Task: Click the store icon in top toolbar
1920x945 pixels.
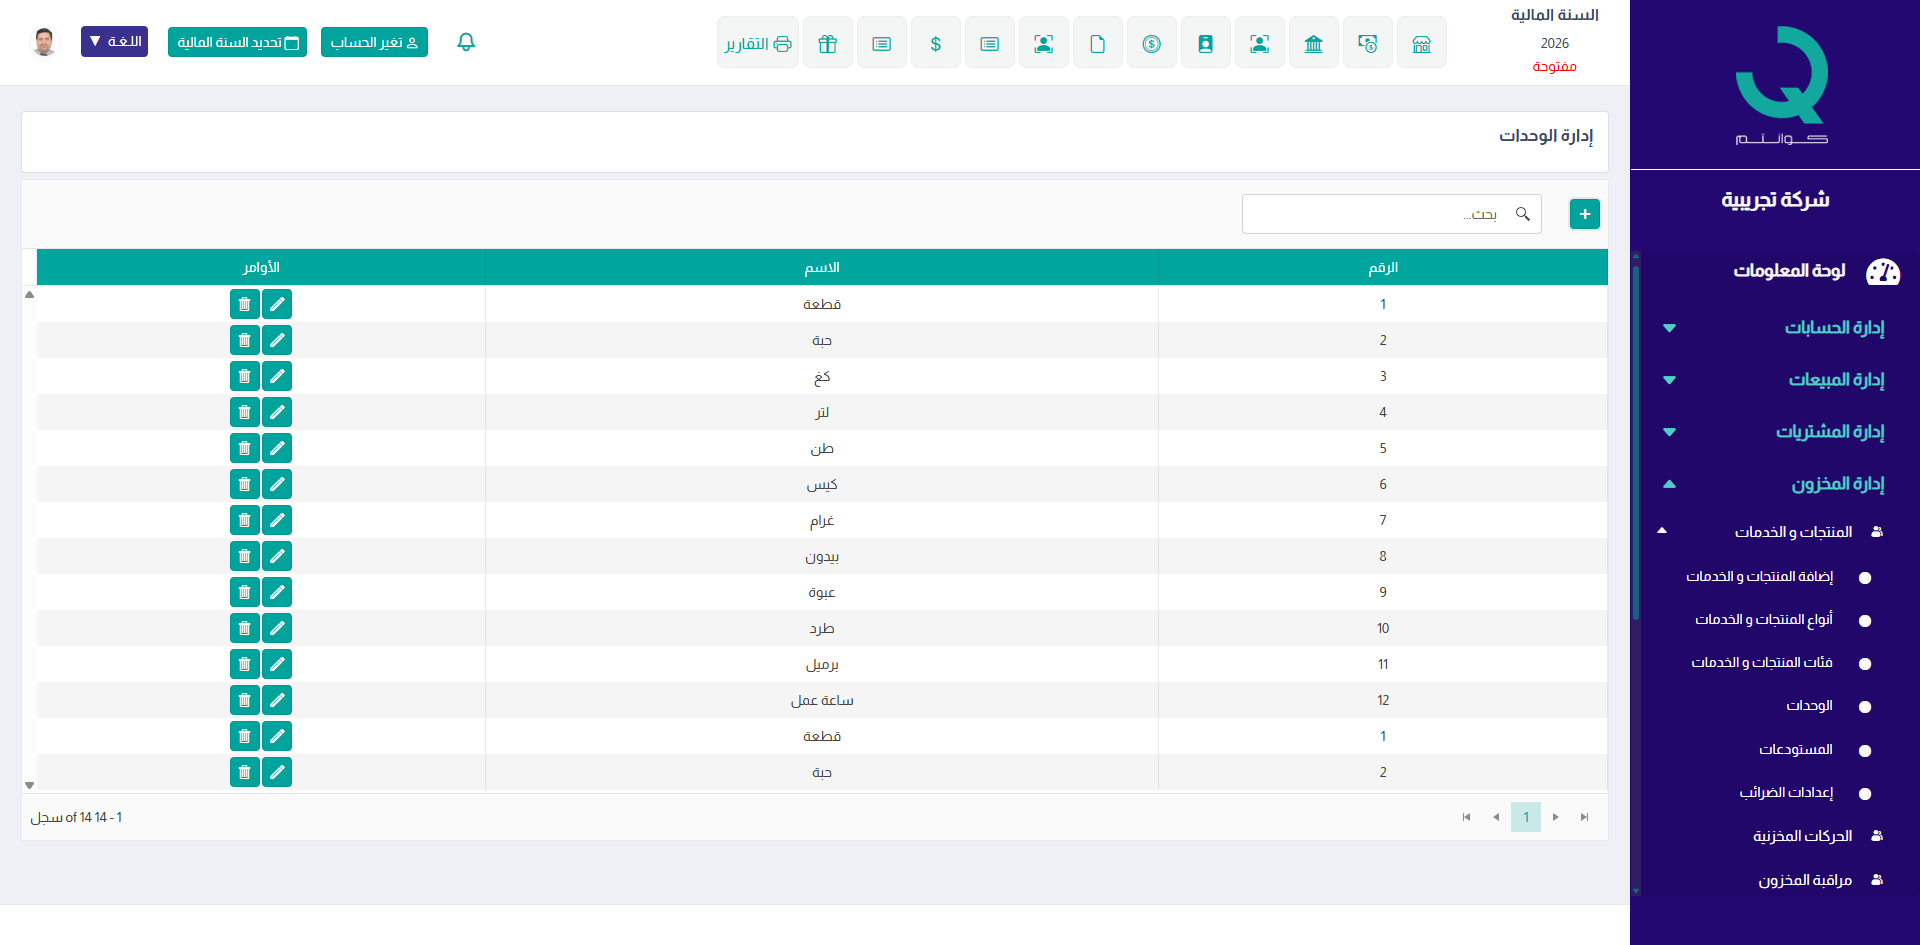Action: tap(1421, 43)
